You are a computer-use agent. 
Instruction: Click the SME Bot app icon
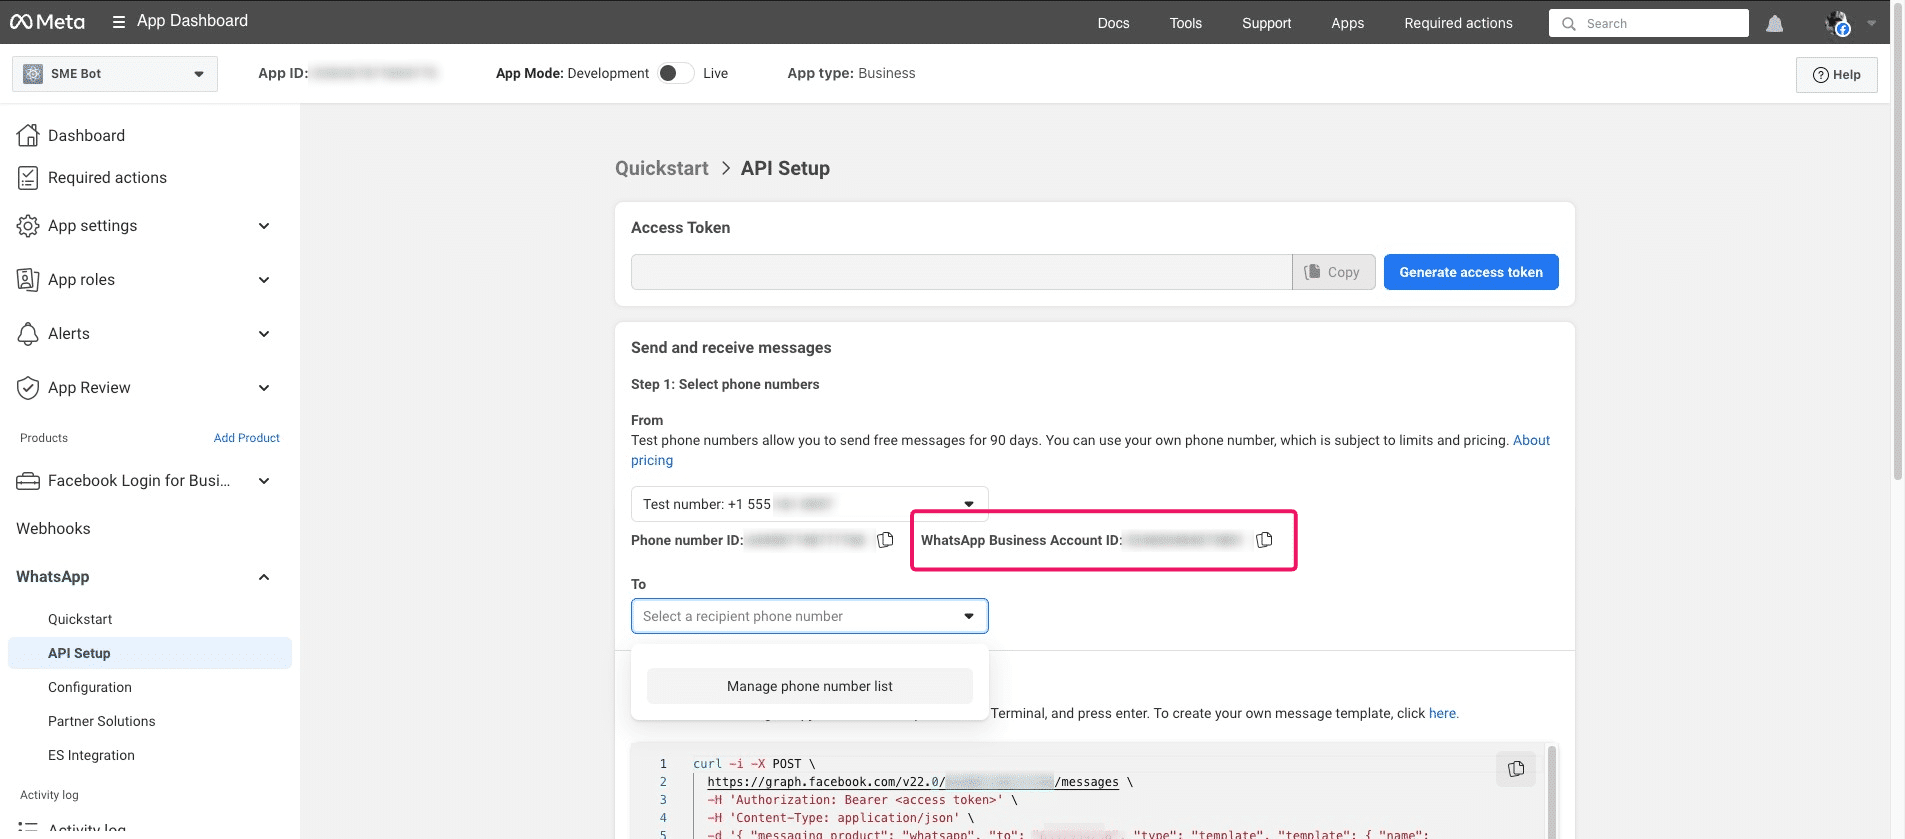[x=33, y=74]
